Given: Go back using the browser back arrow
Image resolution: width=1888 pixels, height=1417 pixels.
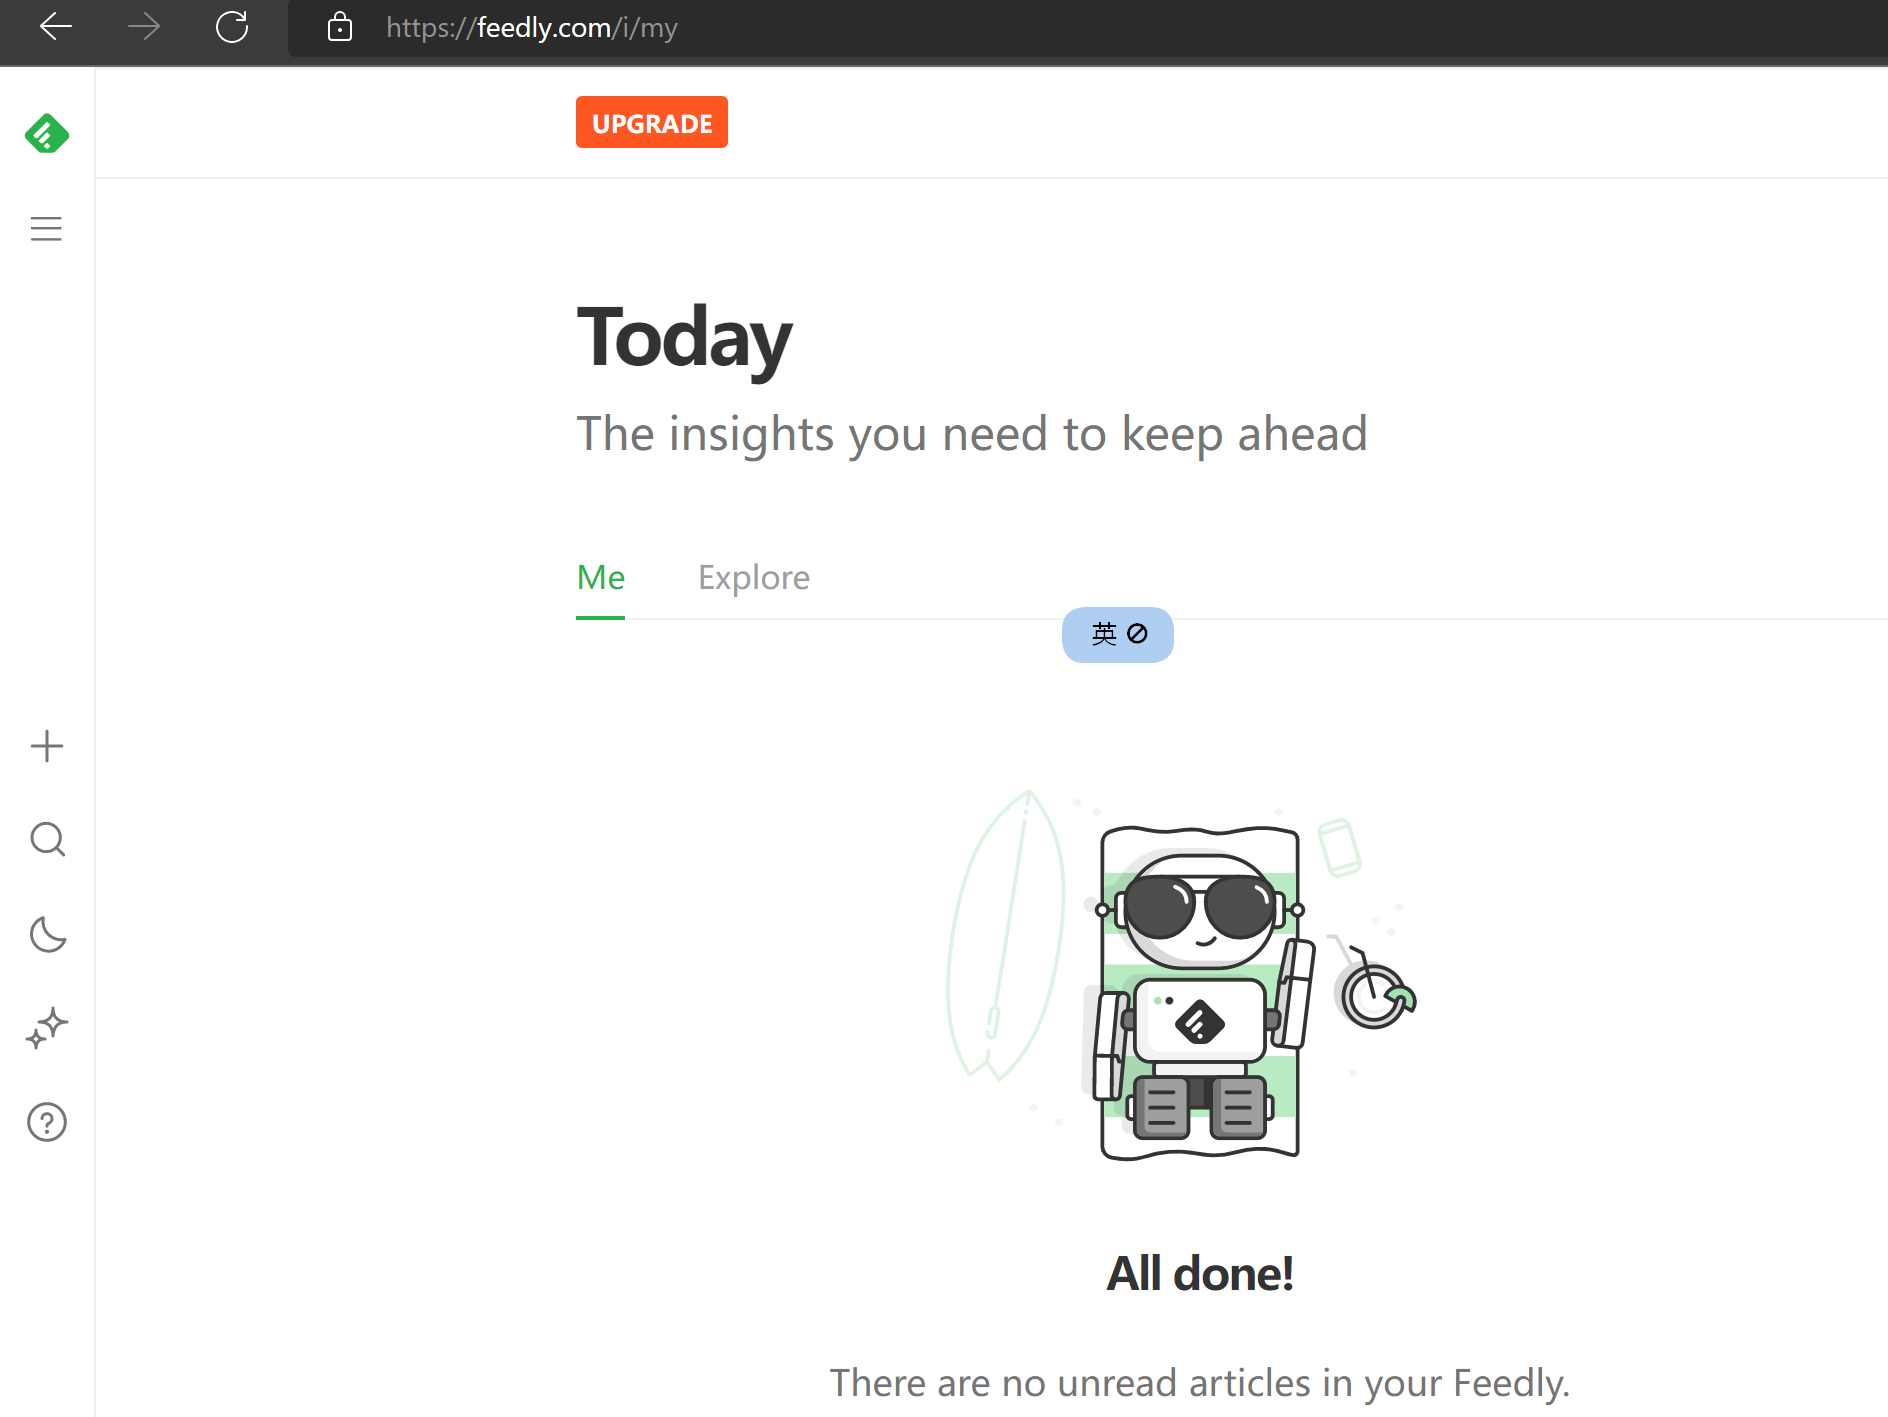Looking at the screenshot, I should coord(56,27).
